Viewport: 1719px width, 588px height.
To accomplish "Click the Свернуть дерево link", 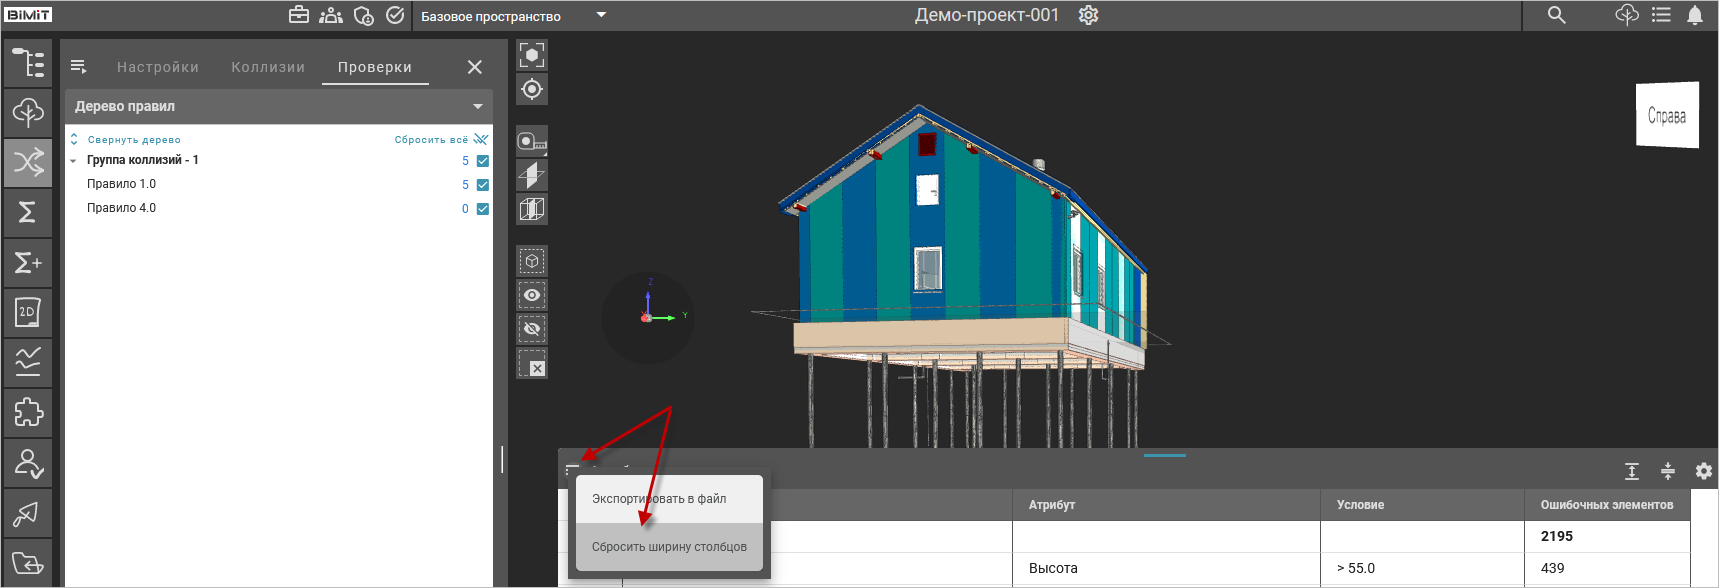I will [x=134, y=140].
